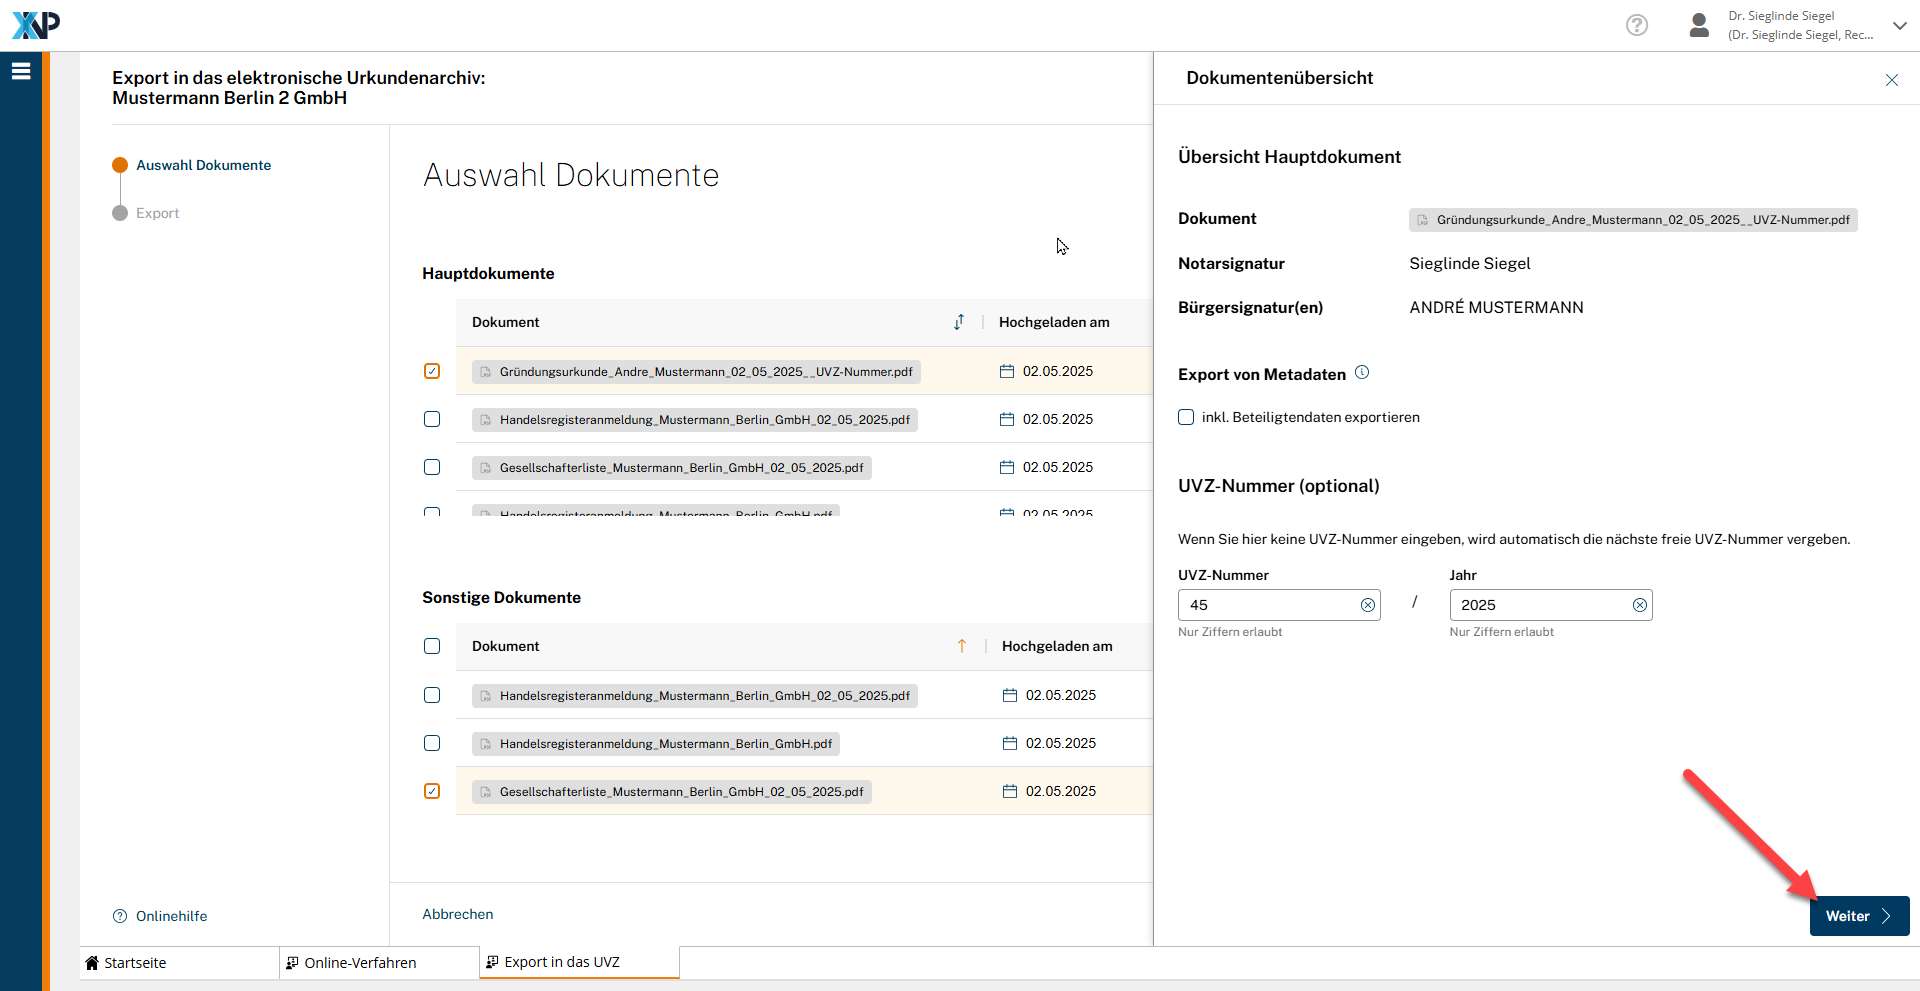Switch to the Startseite tab
The image size is (1920, 991).
pyautogui.click(x=135, y=963)
